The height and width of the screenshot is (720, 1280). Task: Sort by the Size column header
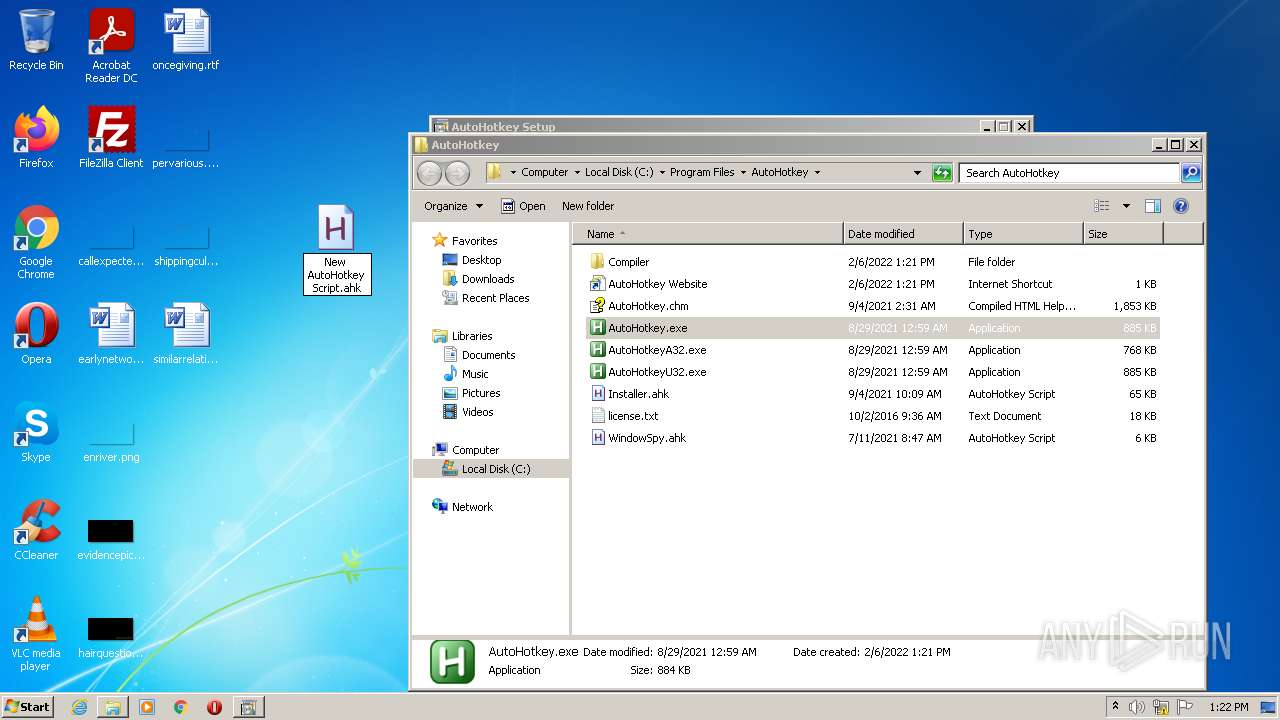pyautogui.click(x=1123, y=234)
